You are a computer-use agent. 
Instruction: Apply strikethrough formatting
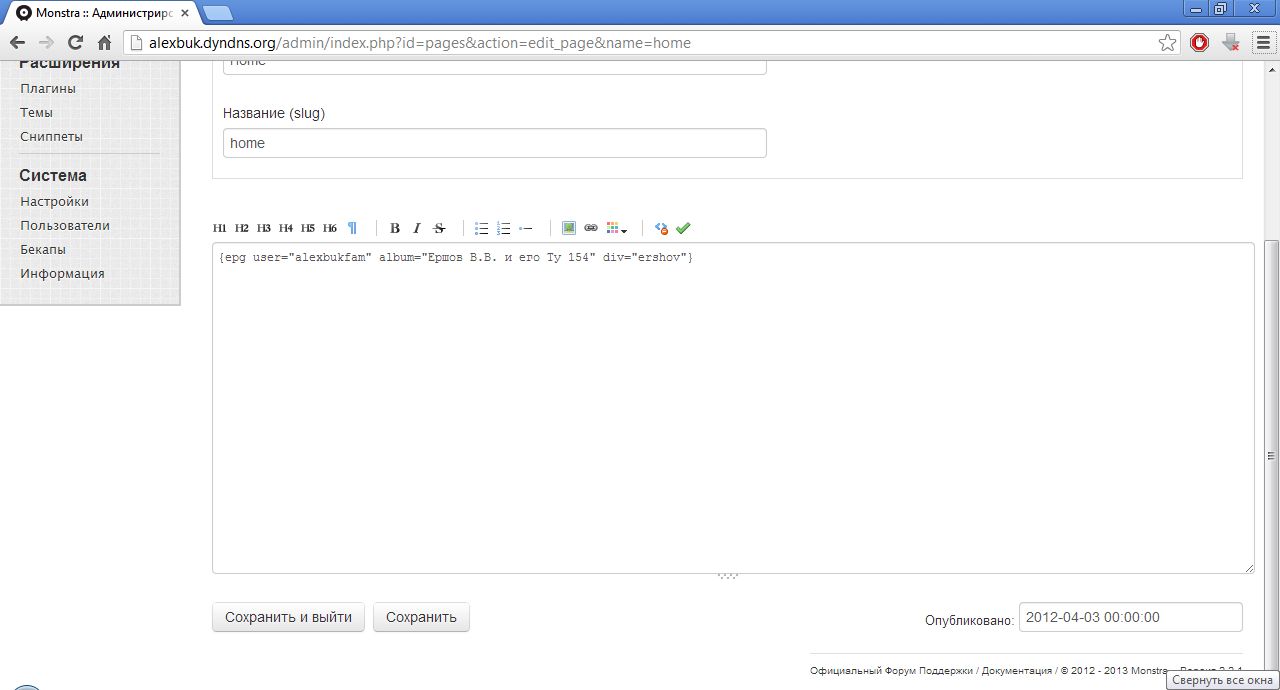(x=439, y=228)
